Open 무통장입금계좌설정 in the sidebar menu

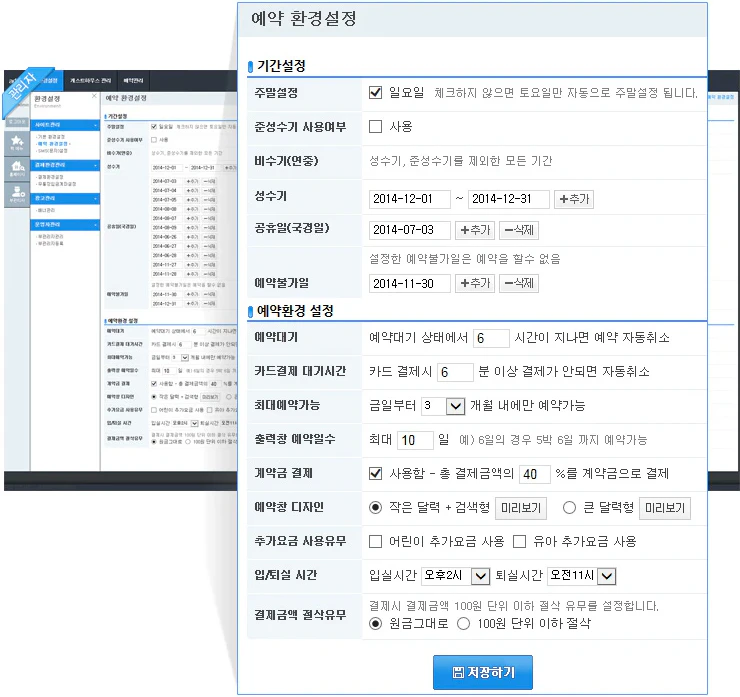pyautogui.click(x=57, y=184)
